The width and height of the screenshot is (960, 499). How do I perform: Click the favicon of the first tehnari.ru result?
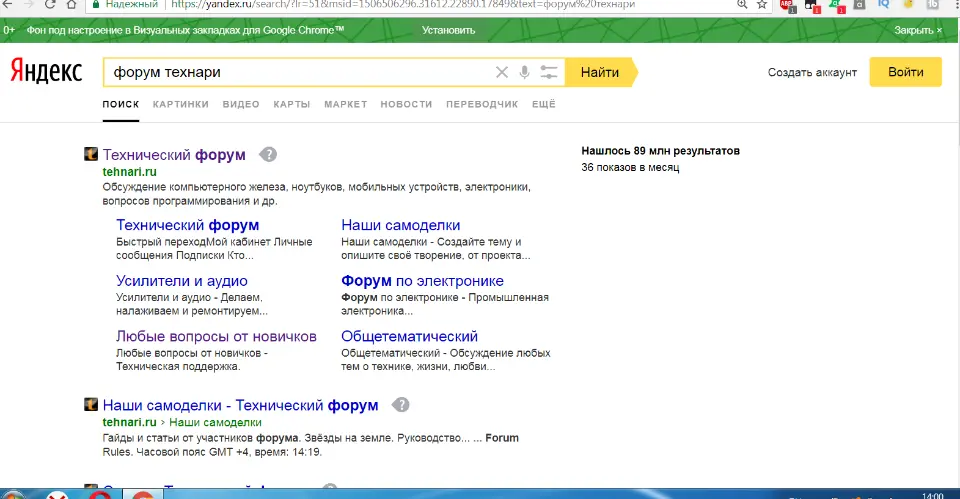(91, 154)
